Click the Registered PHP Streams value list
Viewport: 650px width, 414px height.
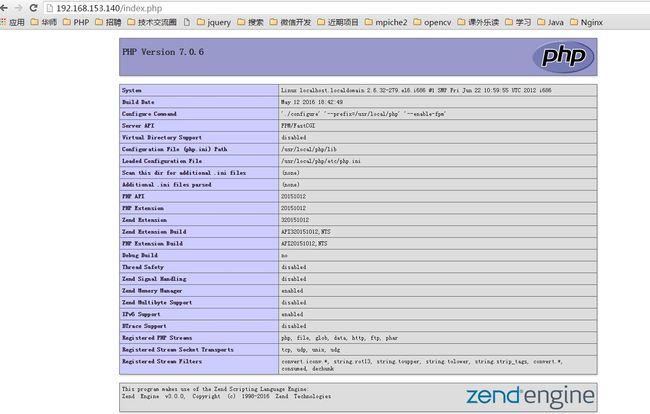(340, 338)
